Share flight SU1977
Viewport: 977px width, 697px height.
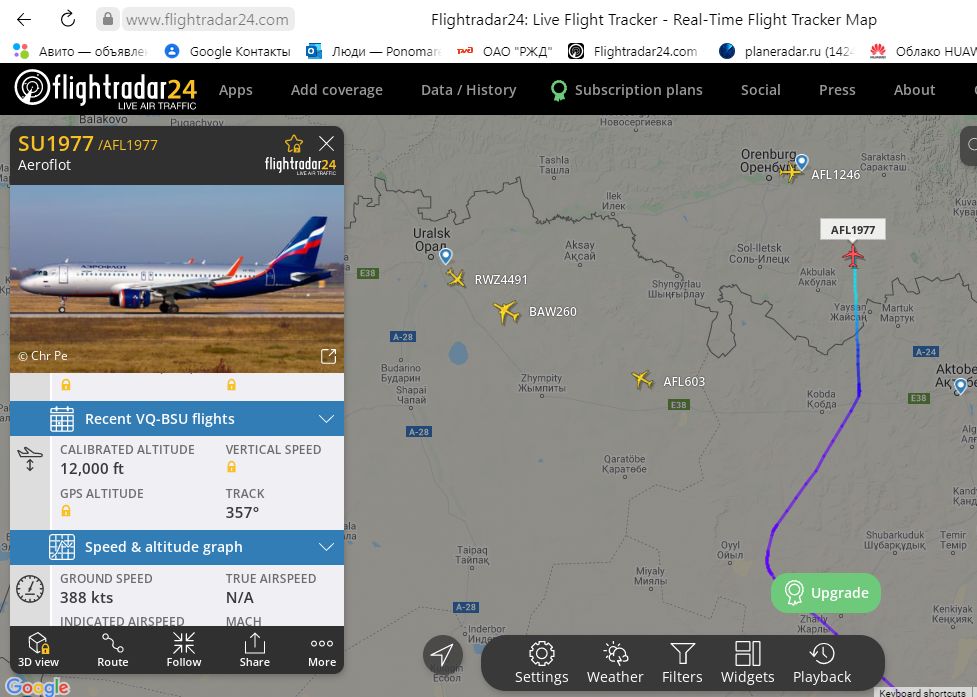[x=254, y=650]
